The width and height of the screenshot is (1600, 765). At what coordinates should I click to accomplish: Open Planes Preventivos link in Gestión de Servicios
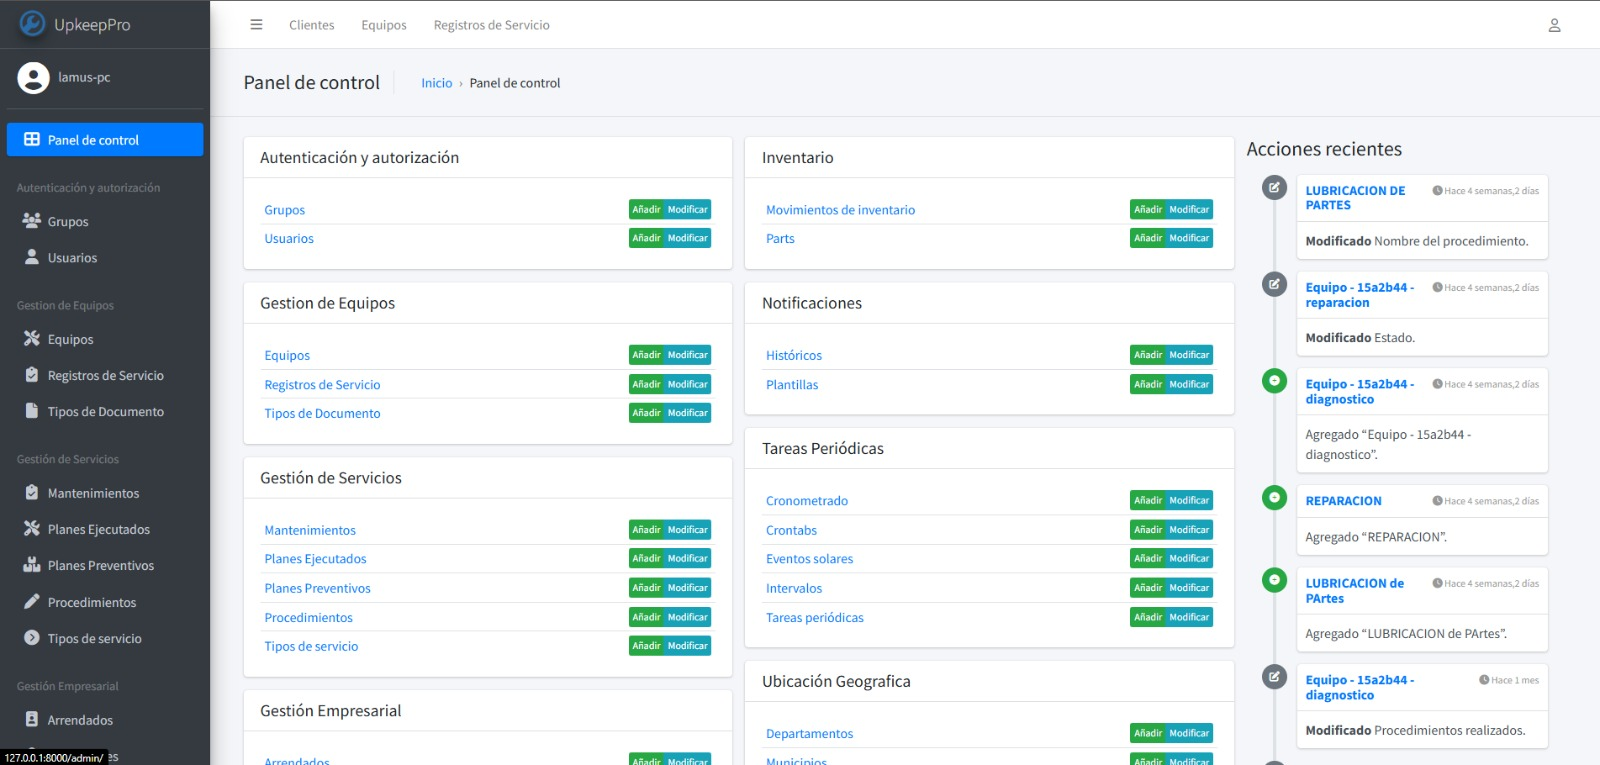coord(317,589)
